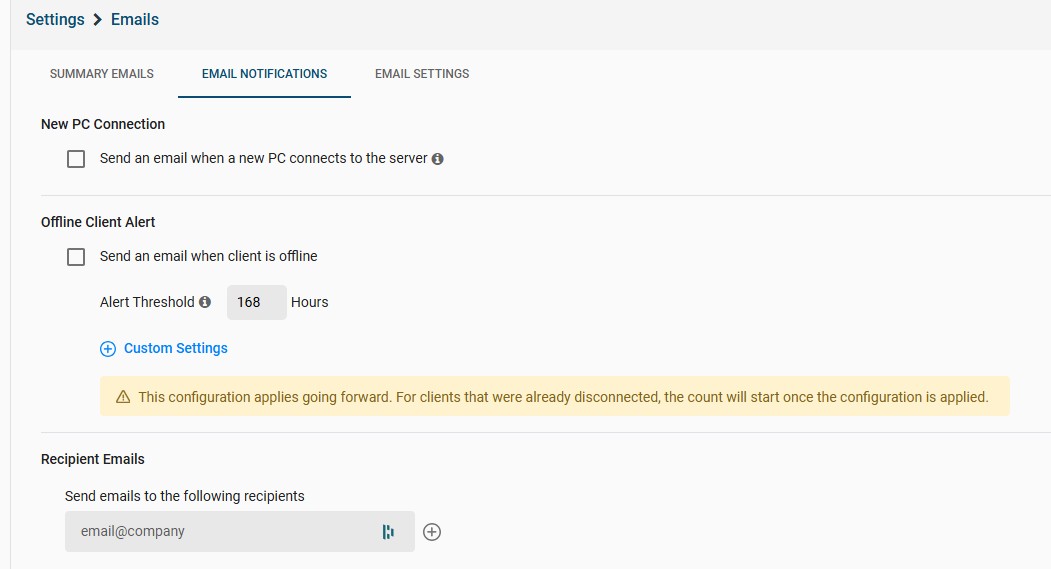Expand the Custom Settings section
The width and height of the screenshot is (1051, 569).
[176, 349]
